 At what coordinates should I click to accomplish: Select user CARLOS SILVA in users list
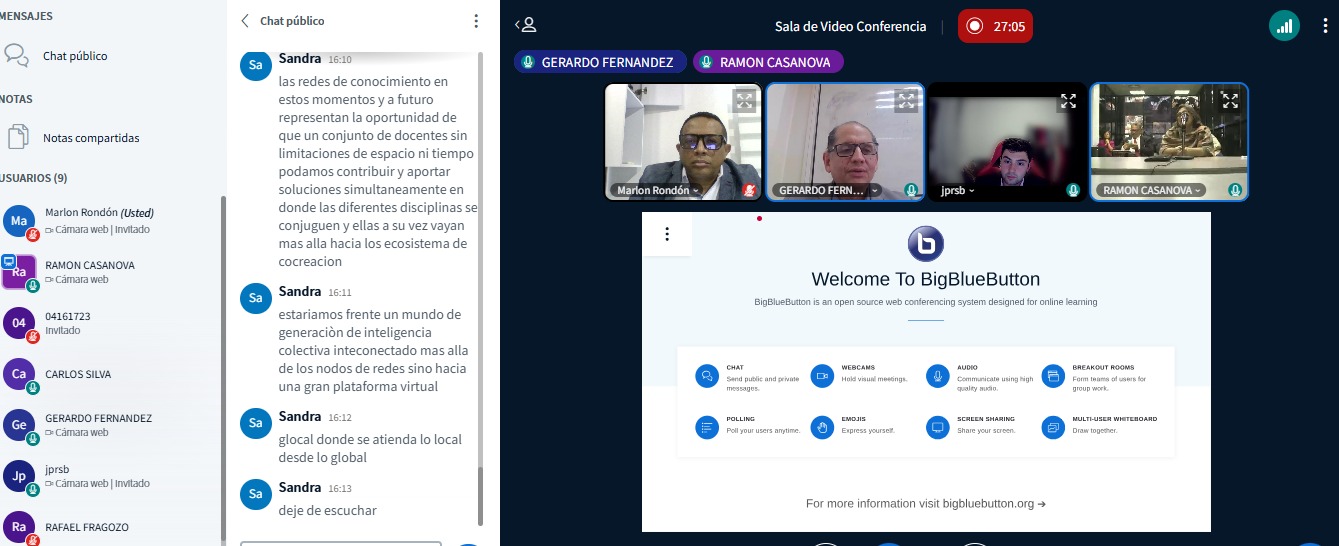(x=110, y=374)
